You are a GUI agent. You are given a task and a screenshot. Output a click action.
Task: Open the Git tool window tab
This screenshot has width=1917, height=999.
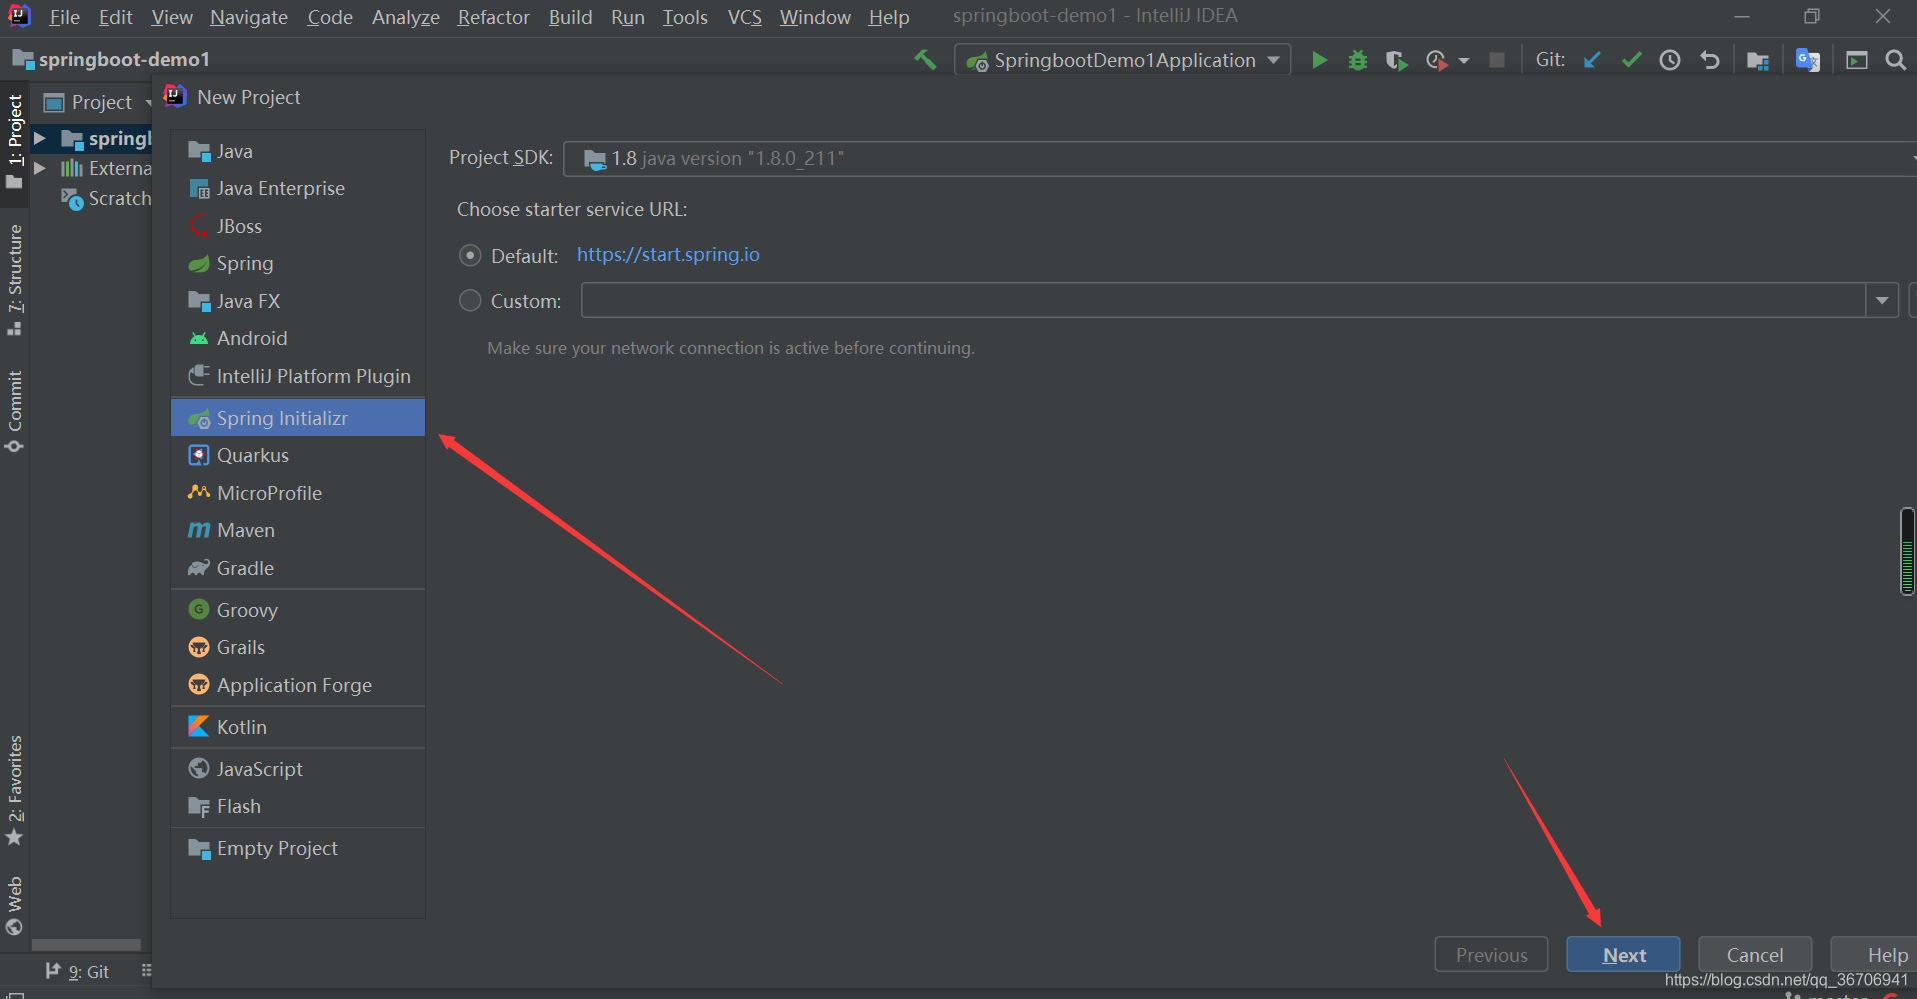coord(78,972)
